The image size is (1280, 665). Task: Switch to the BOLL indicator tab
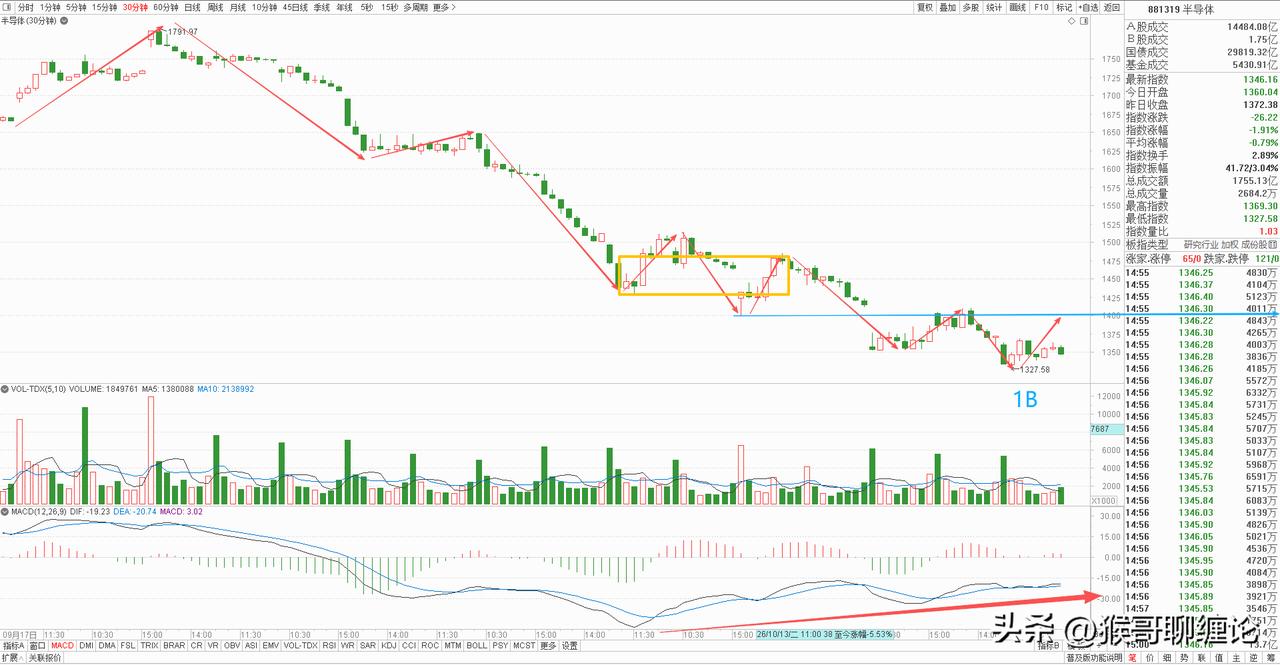pyautogui.click(x=477, y=646)
